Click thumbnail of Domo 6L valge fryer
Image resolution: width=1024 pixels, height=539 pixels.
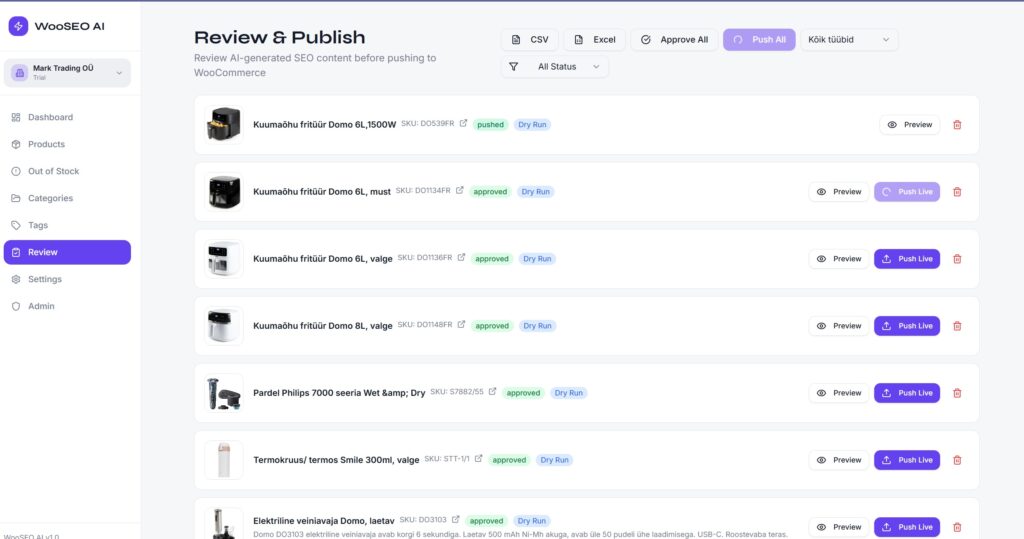[224, 259]
